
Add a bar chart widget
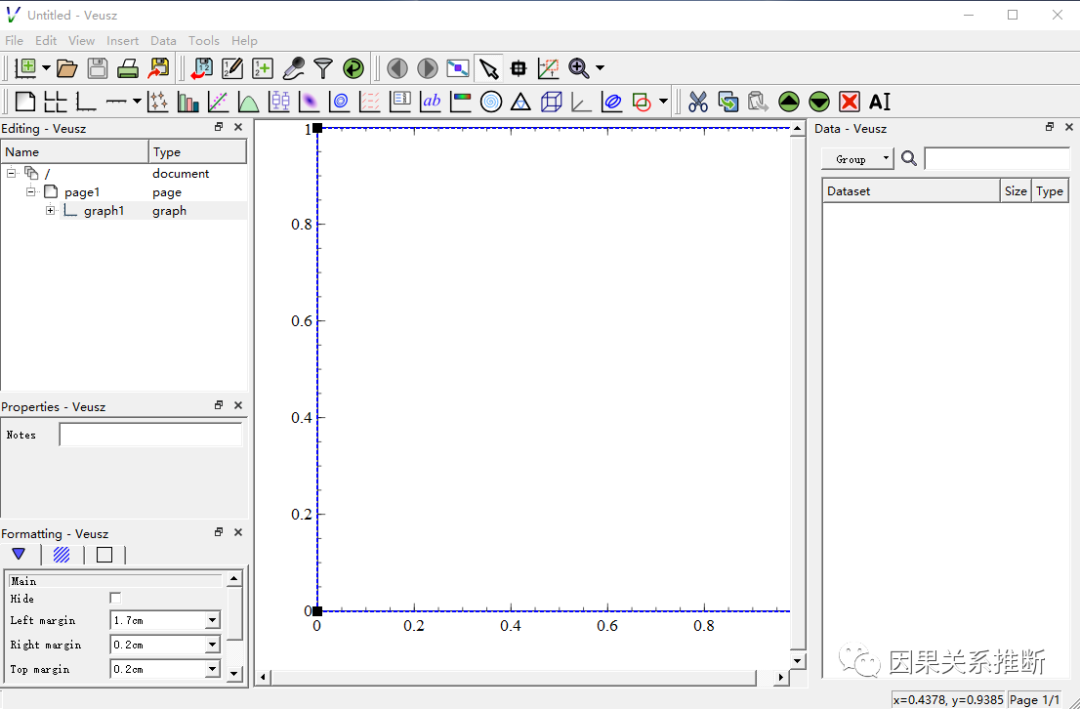(188, 102)
